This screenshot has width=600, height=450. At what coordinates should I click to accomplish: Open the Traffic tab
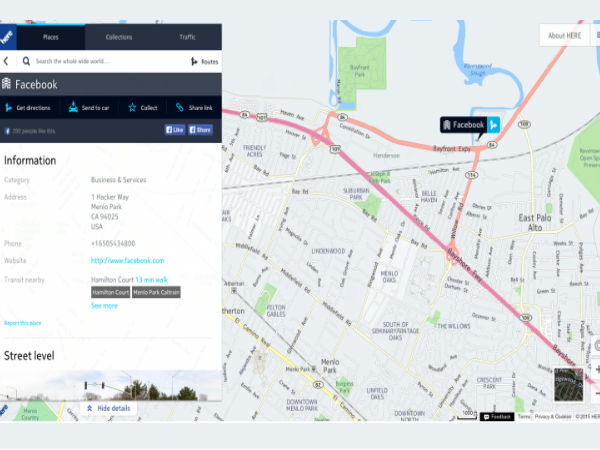point(188,37)
